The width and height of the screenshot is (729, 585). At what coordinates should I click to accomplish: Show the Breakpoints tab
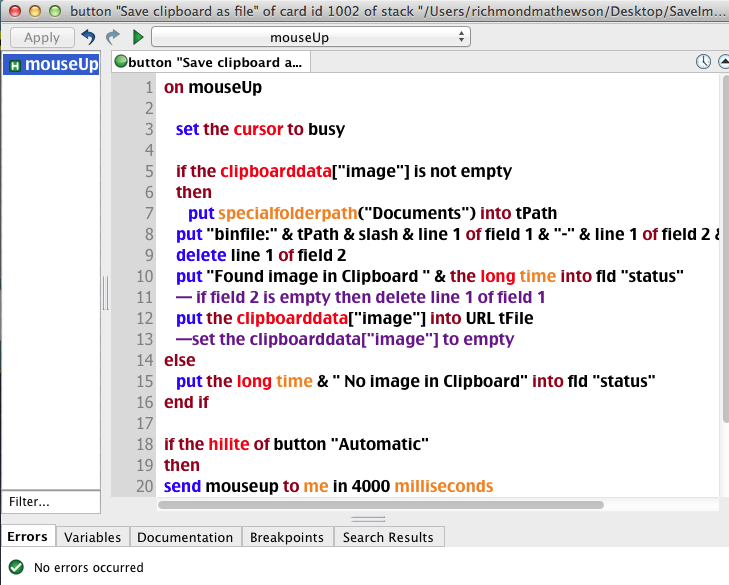[286, 537]
